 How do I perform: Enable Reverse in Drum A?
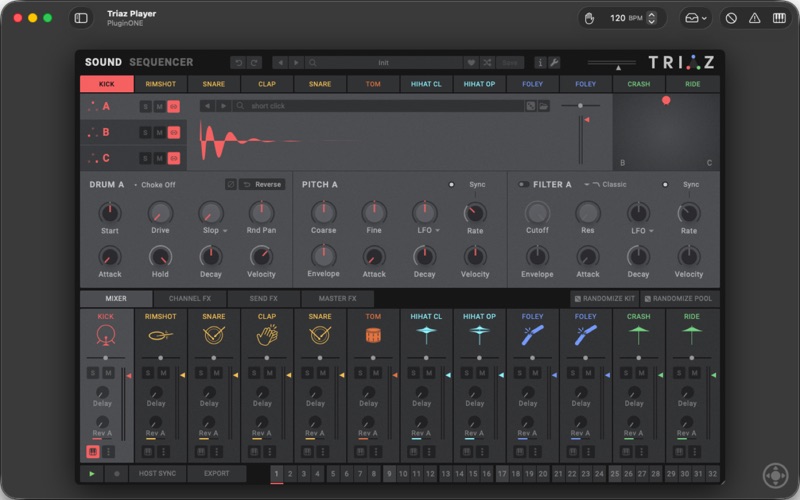click(x=262, y=185)
